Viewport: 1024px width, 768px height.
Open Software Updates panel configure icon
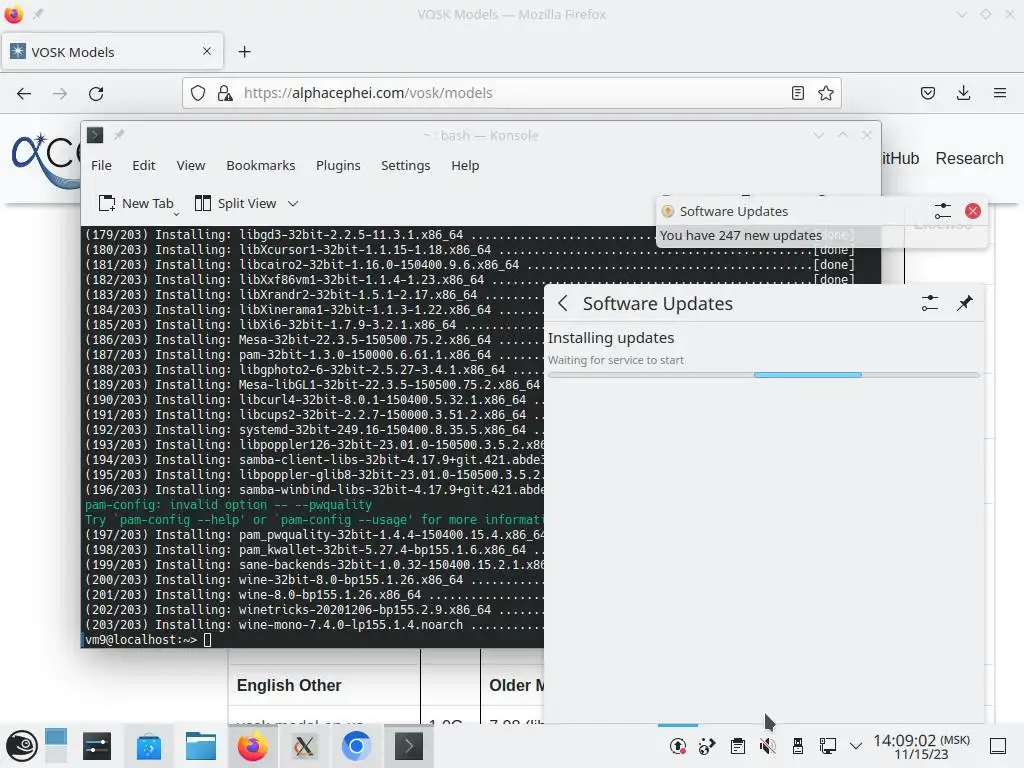929,303
